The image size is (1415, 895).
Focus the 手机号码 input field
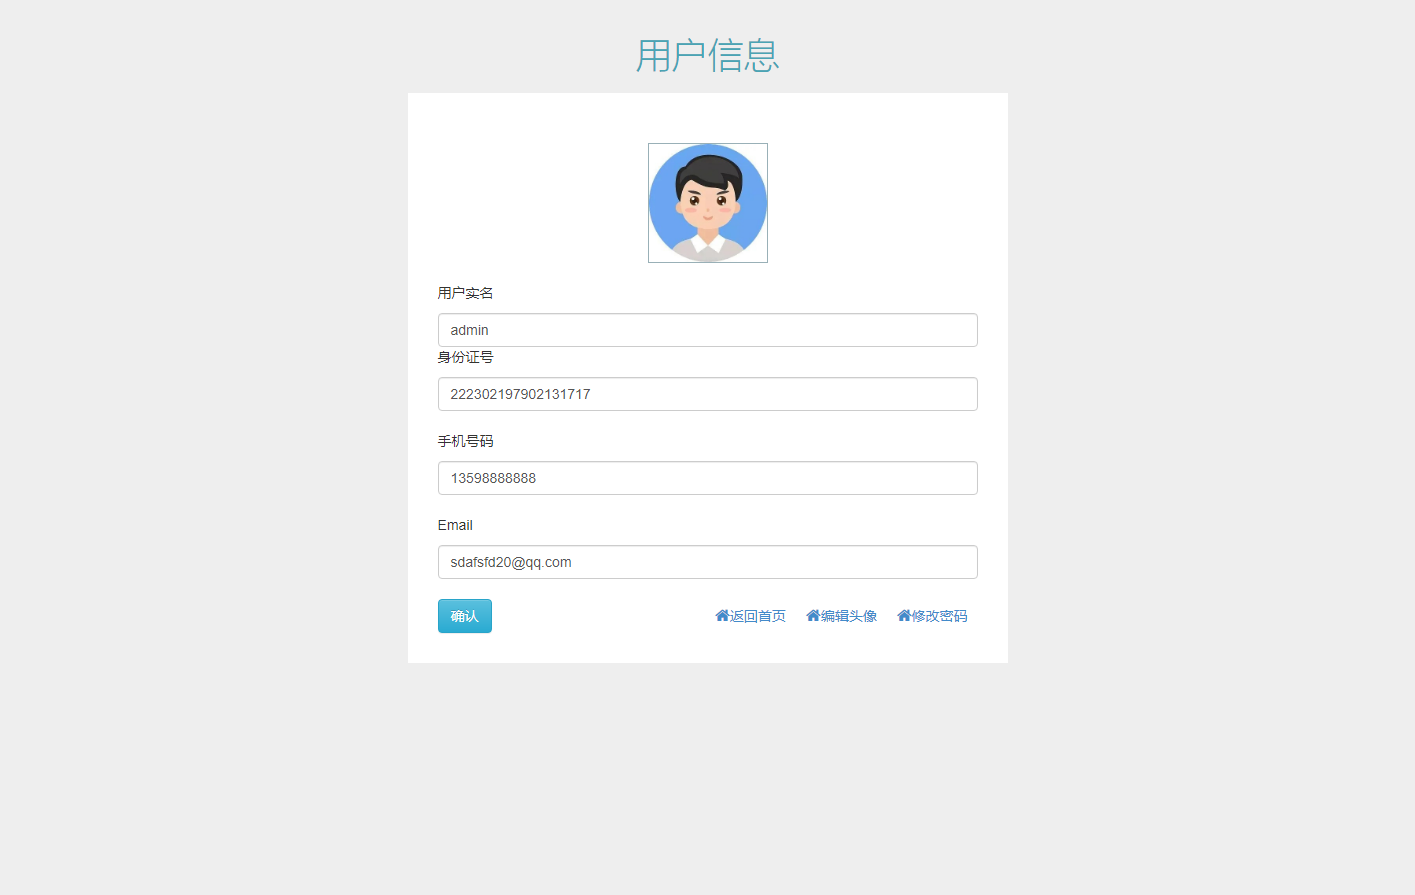click(x=708, y=478)
